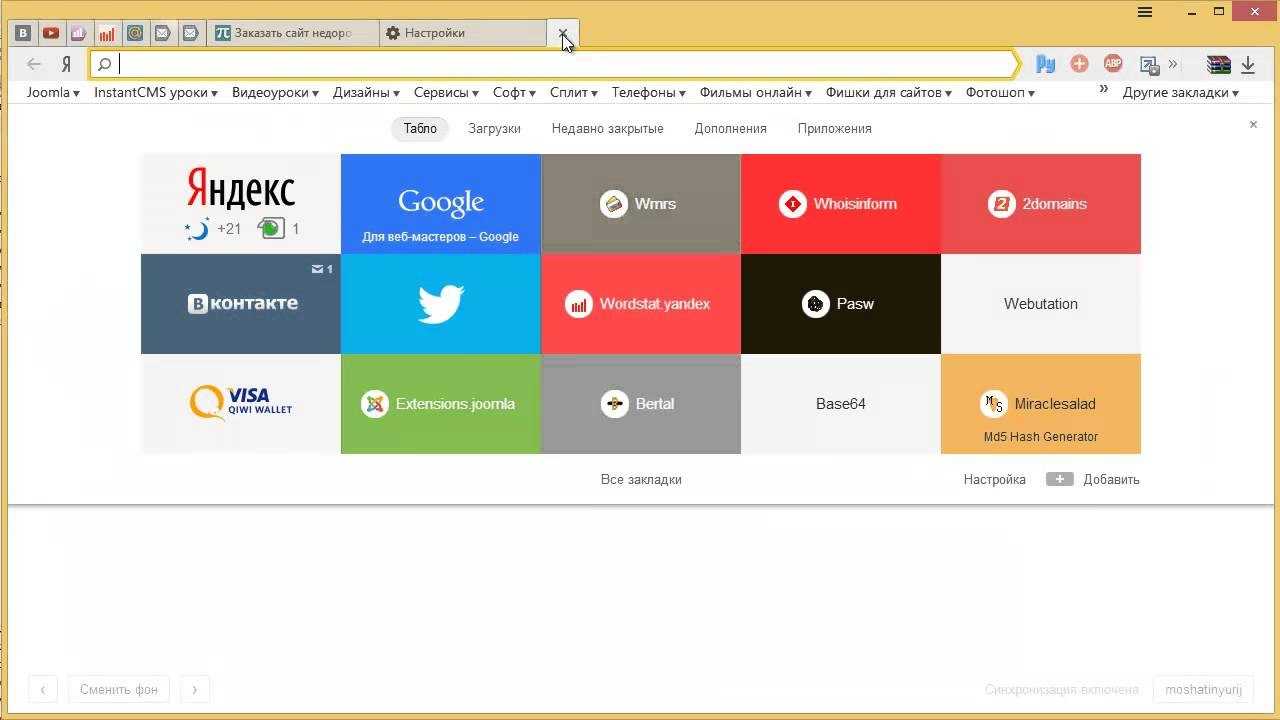
Task: Click the screenshot extension icon
Action: click(x=1149, y=65)
